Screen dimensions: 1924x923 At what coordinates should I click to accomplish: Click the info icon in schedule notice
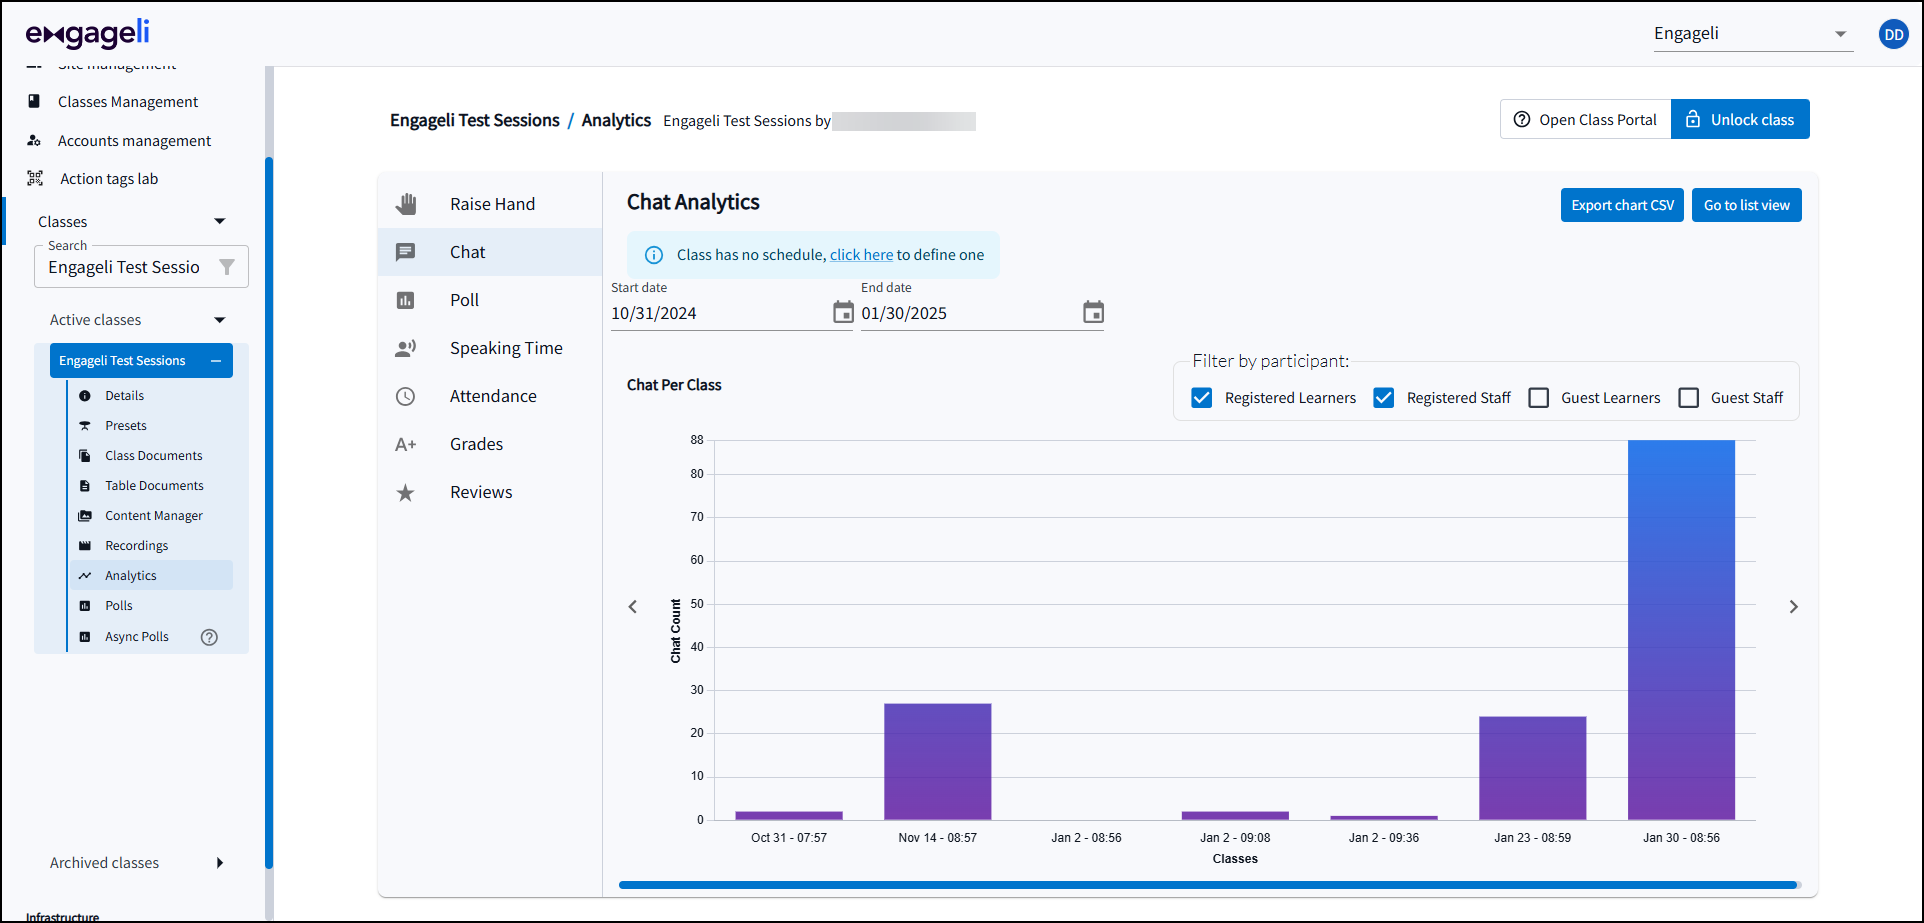tap(654, 255)
